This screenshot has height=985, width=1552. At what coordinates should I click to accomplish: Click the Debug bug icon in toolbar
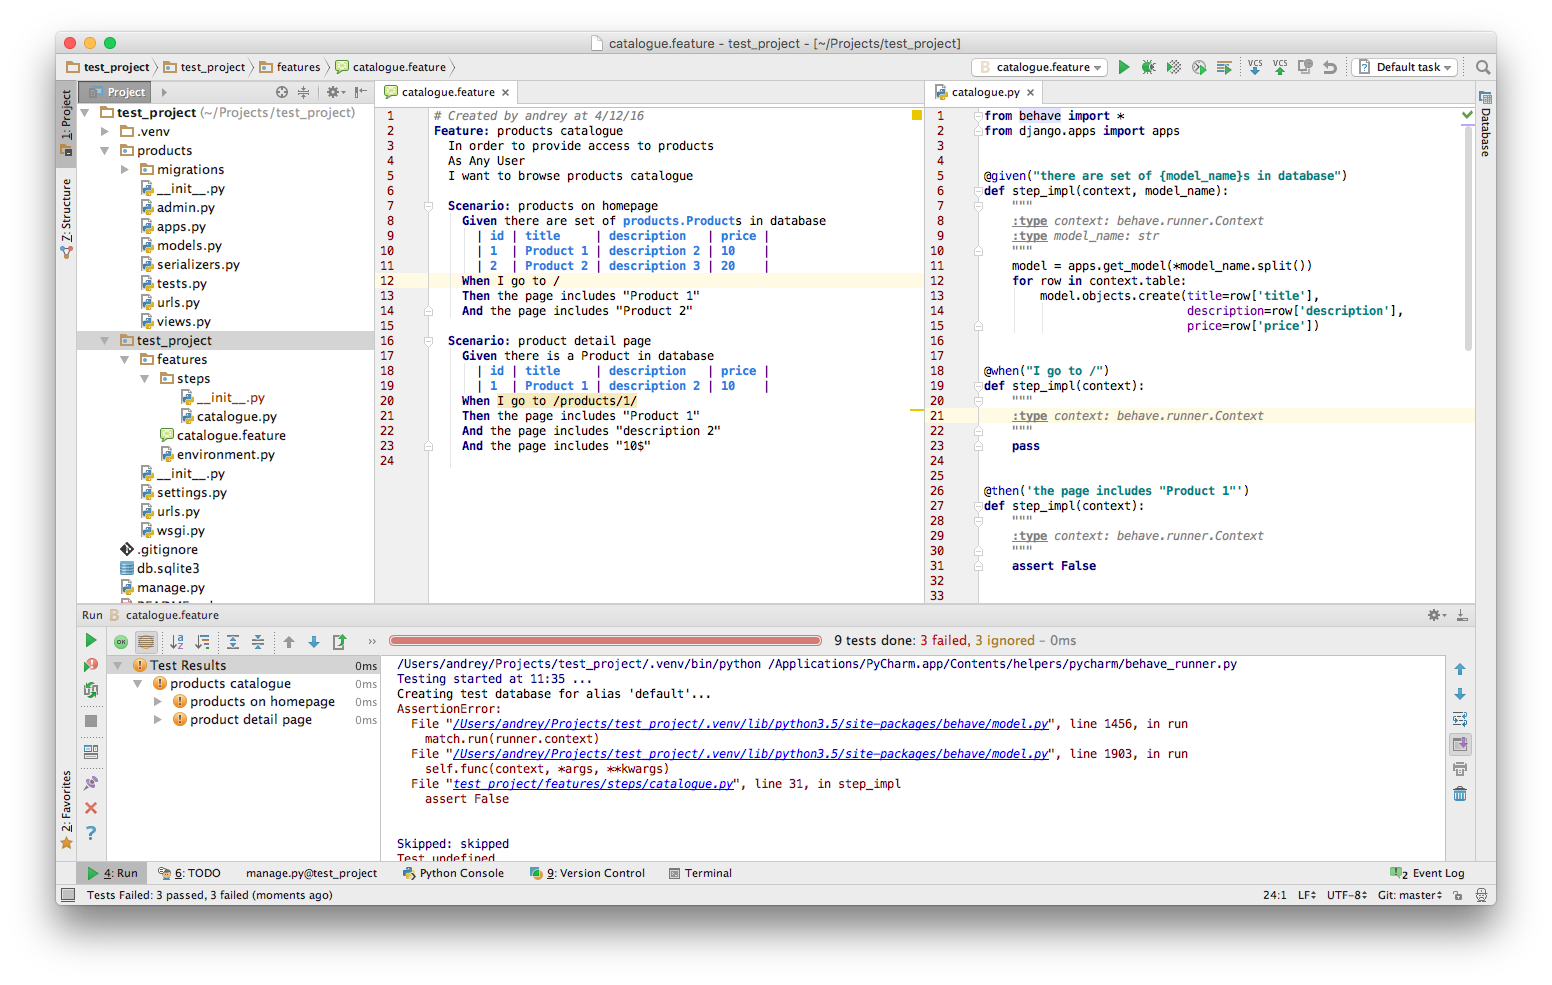tap(1148, 67)
